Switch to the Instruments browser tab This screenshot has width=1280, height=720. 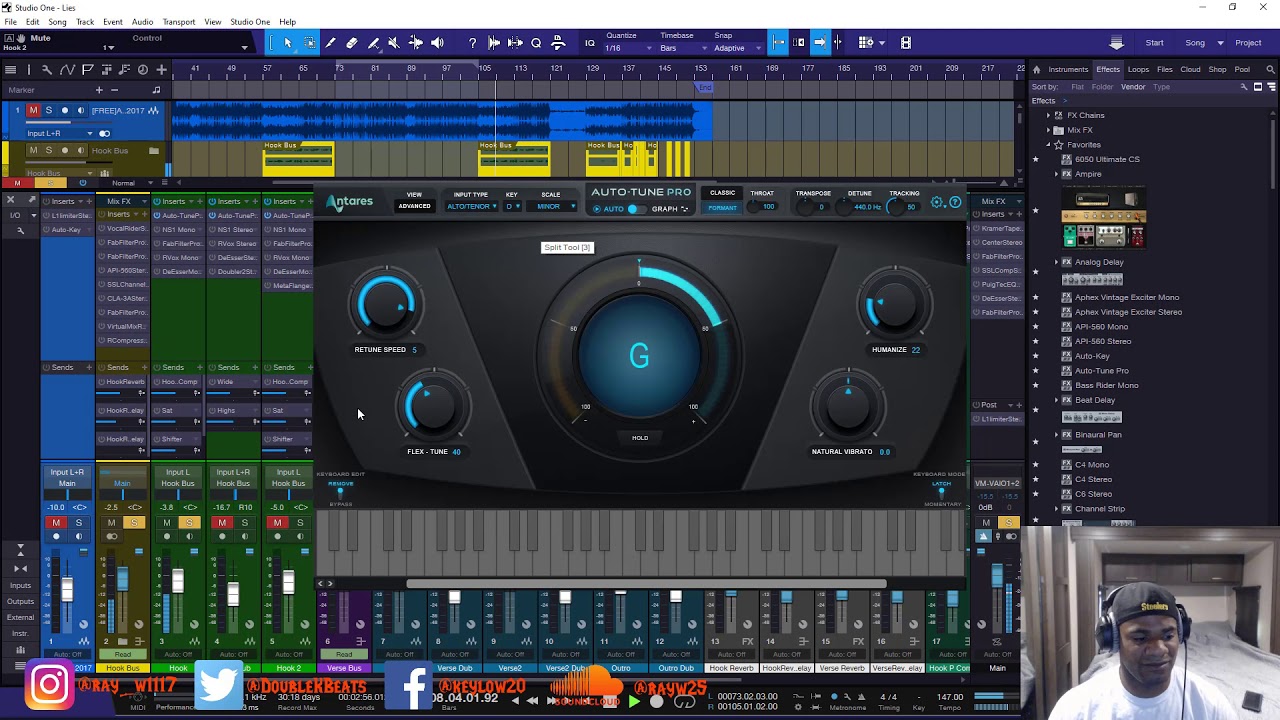point(1068,69)
